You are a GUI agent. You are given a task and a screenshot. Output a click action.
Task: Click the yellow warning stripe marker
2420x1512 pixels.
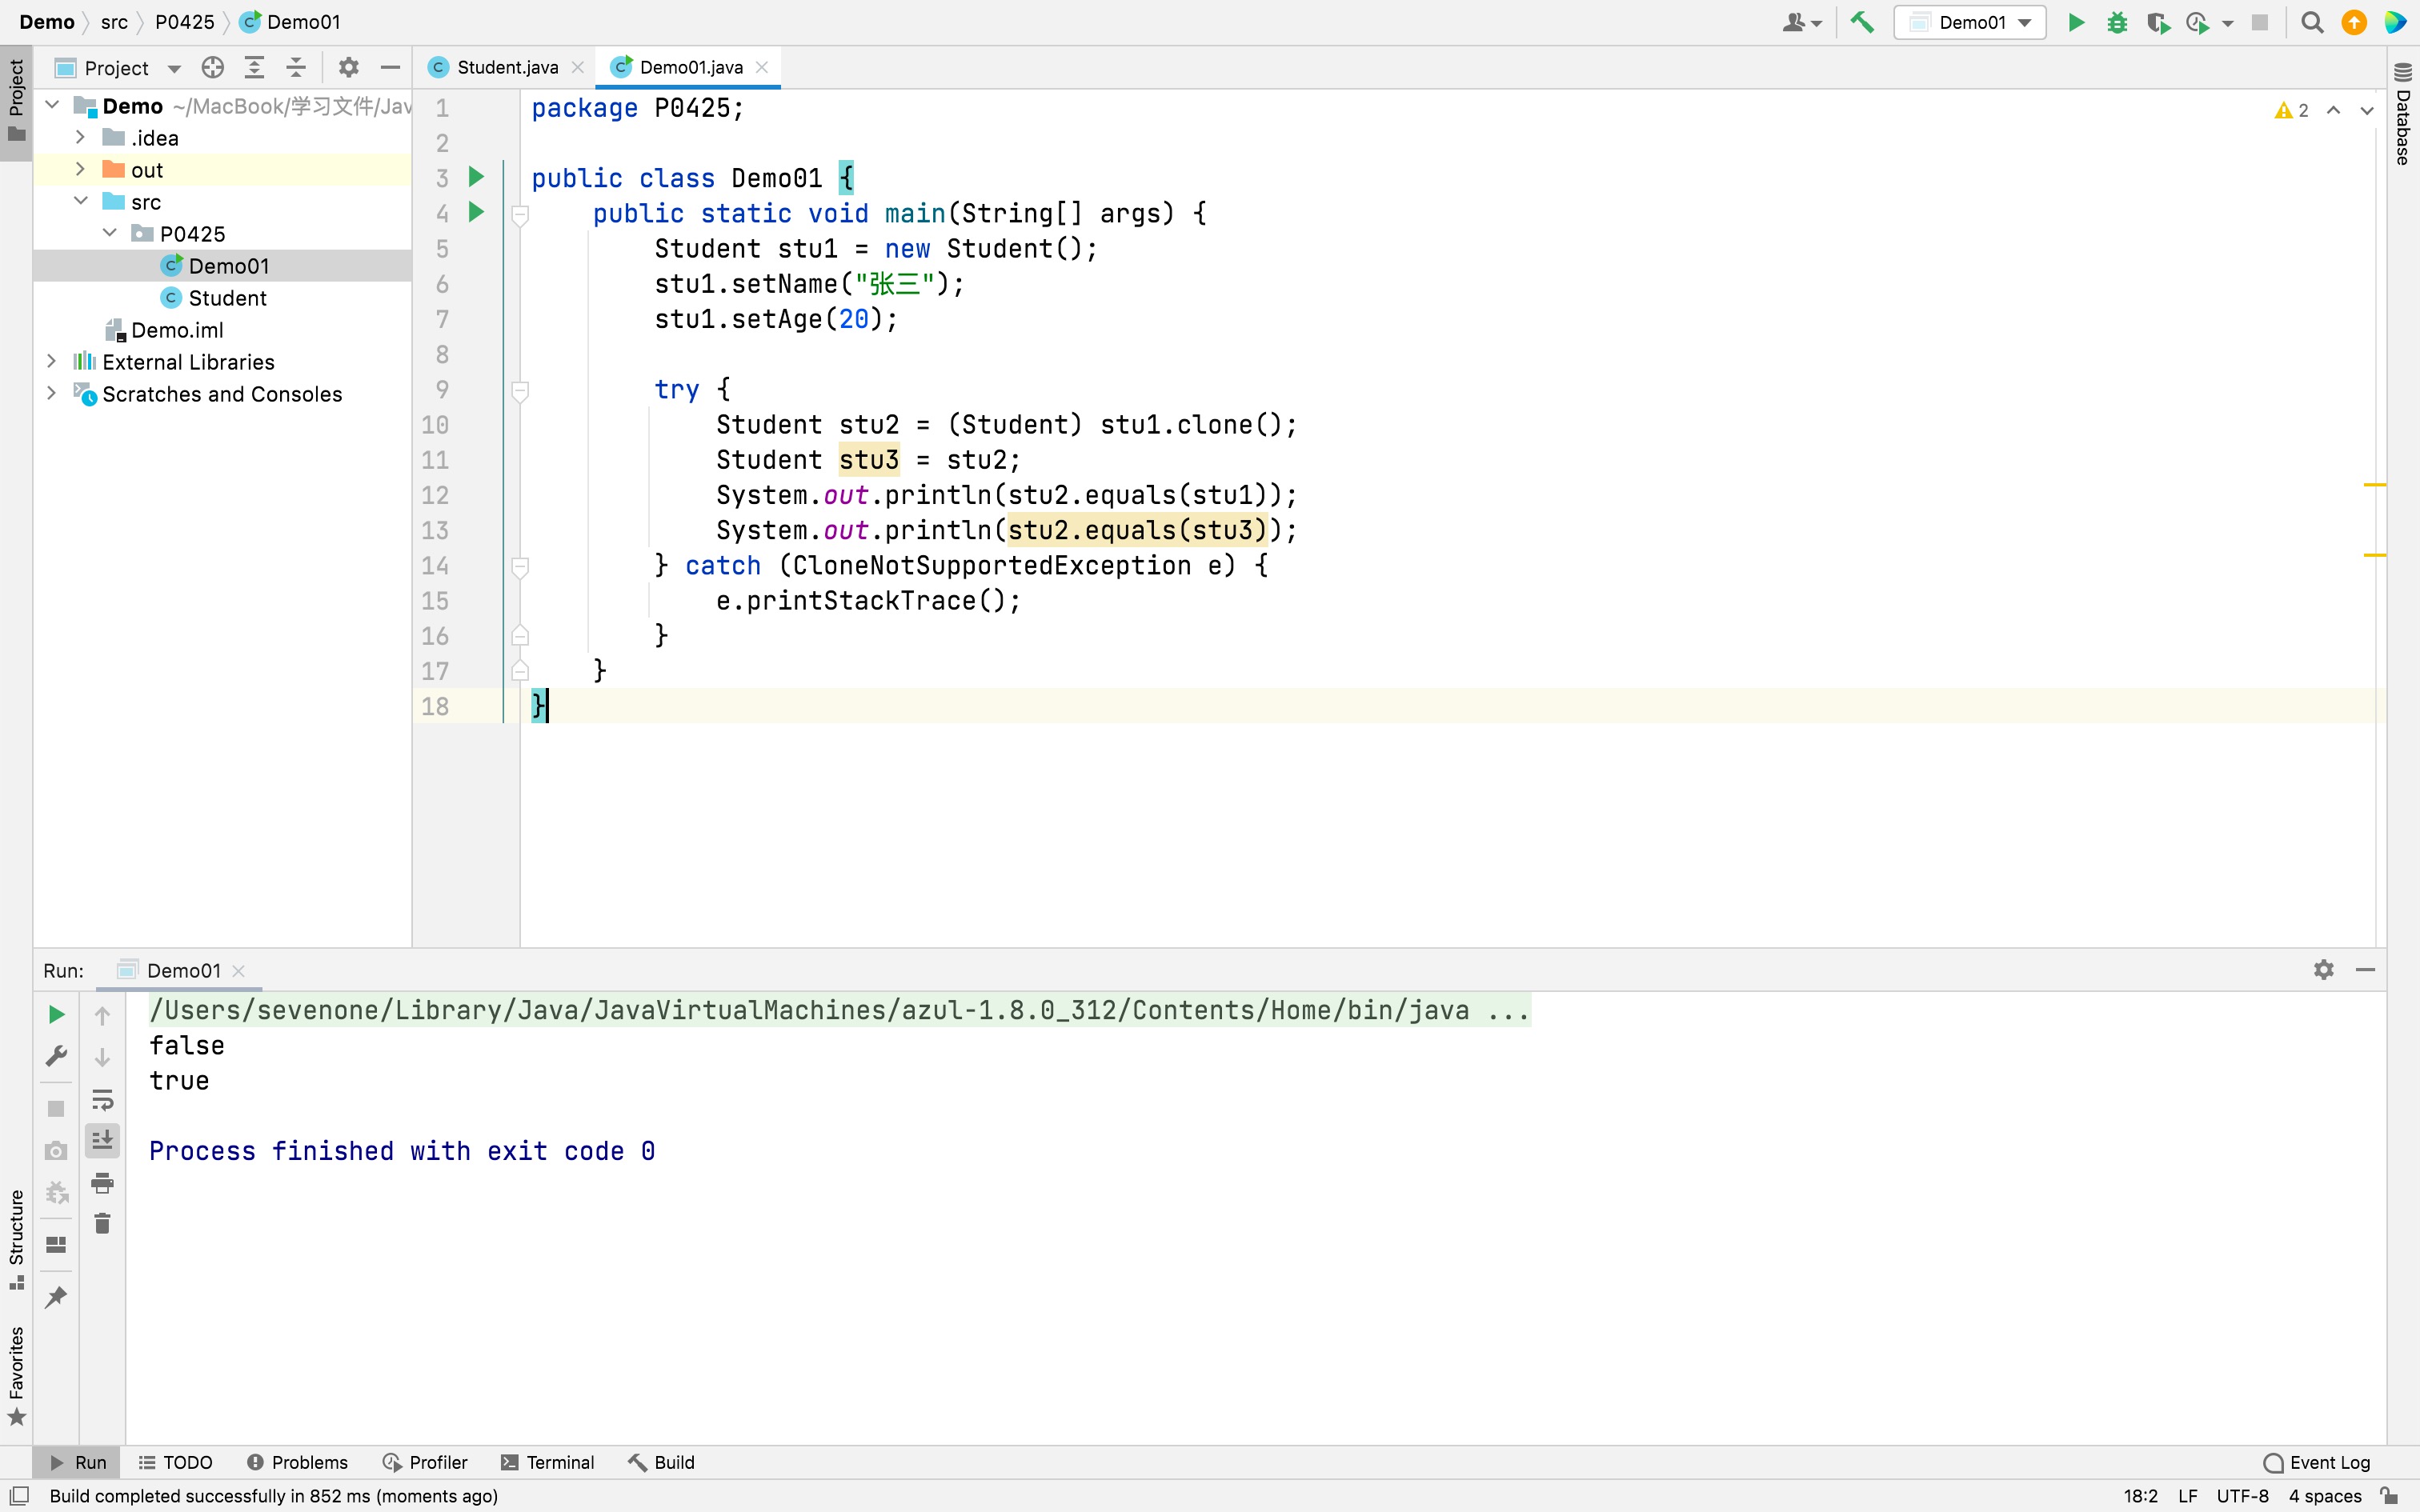point(2374,485)
